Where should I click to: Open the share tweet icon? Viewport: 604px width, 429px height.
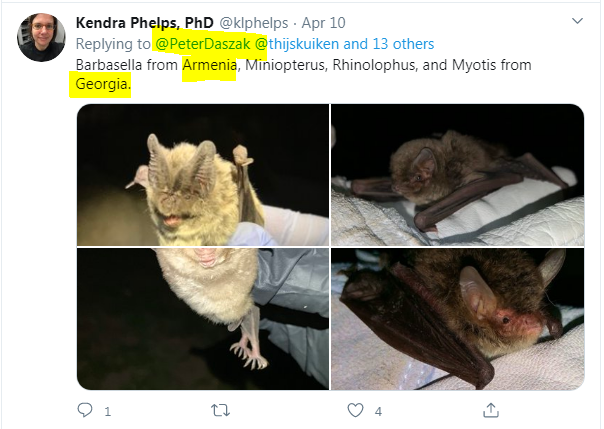(x=490, y=410)
